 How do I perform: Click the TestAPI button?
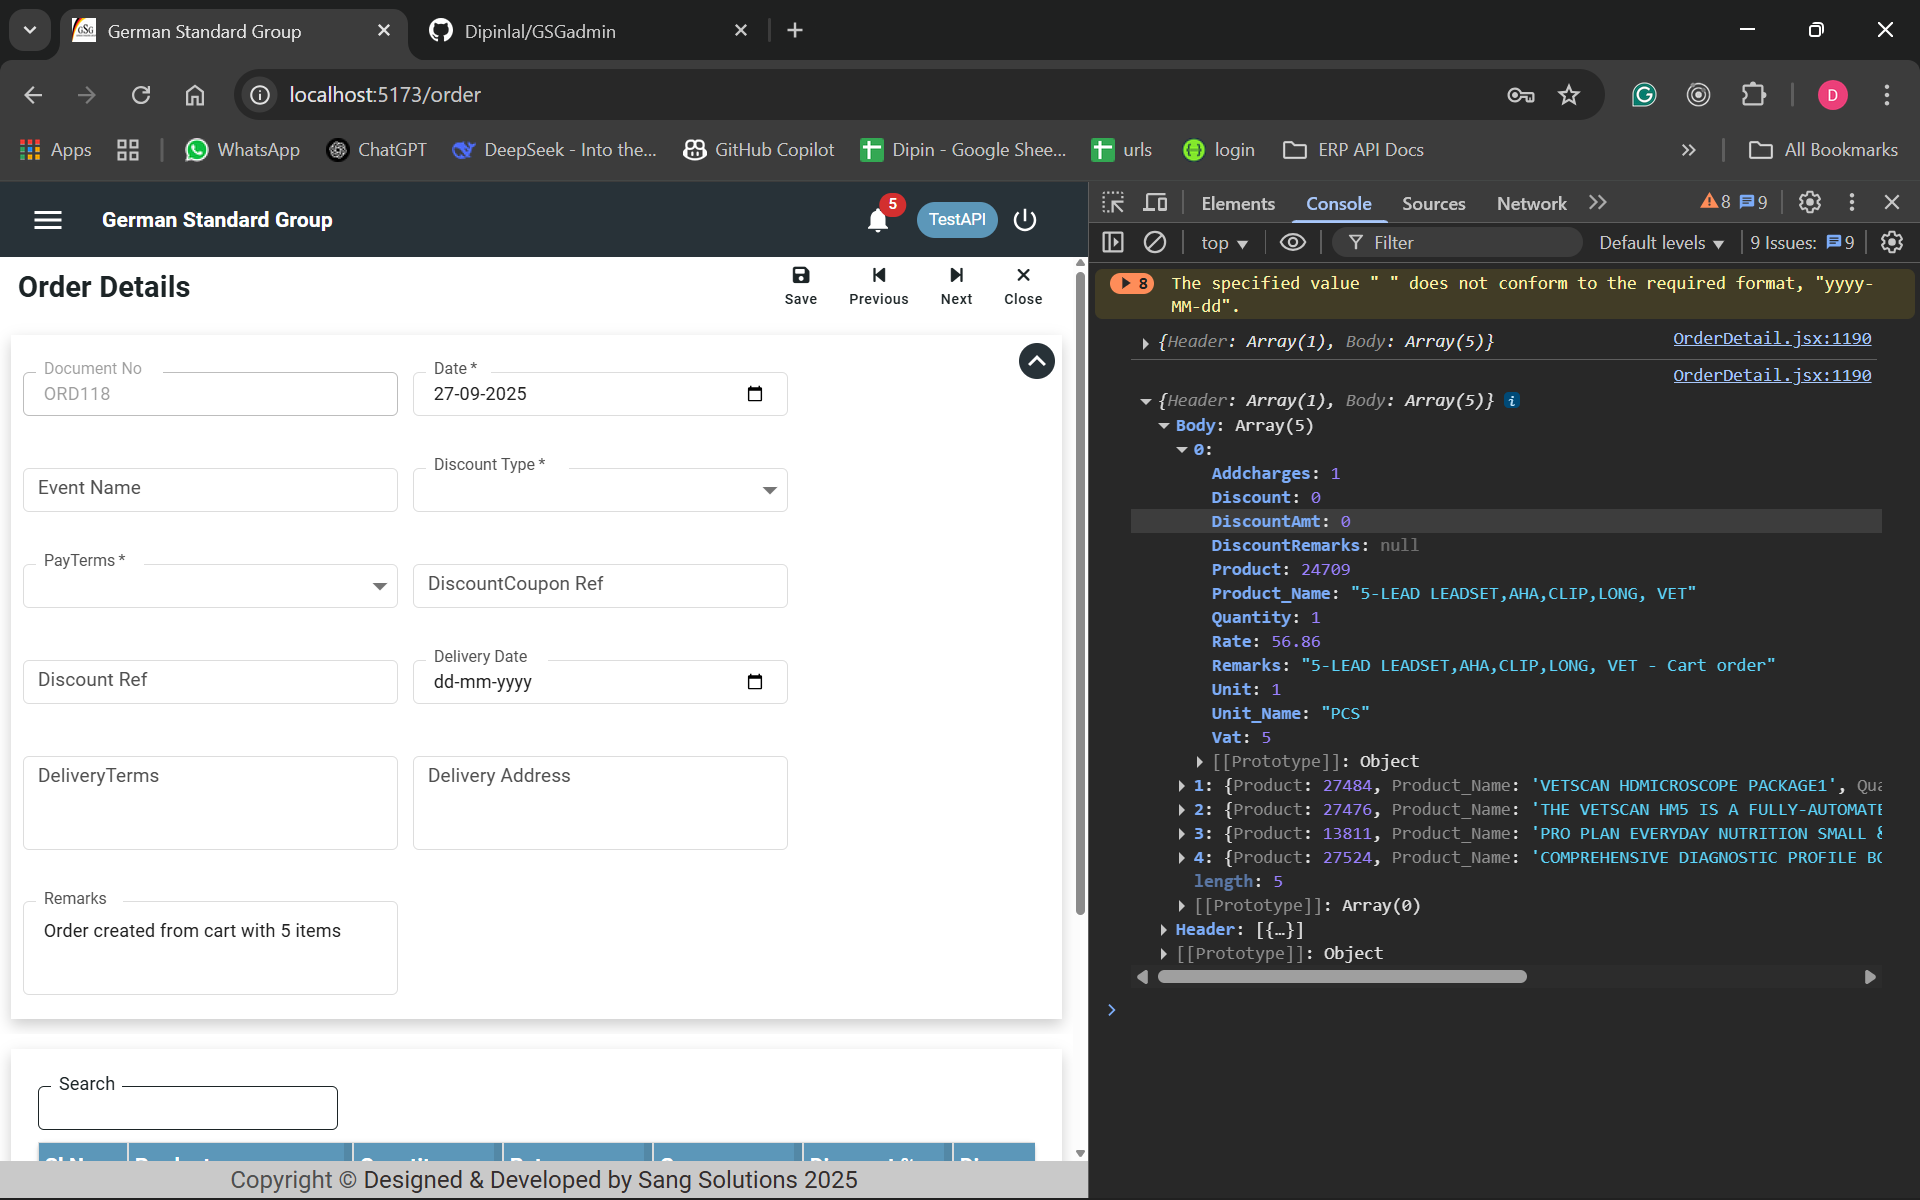pyautogui.click(x=956, y=220)
